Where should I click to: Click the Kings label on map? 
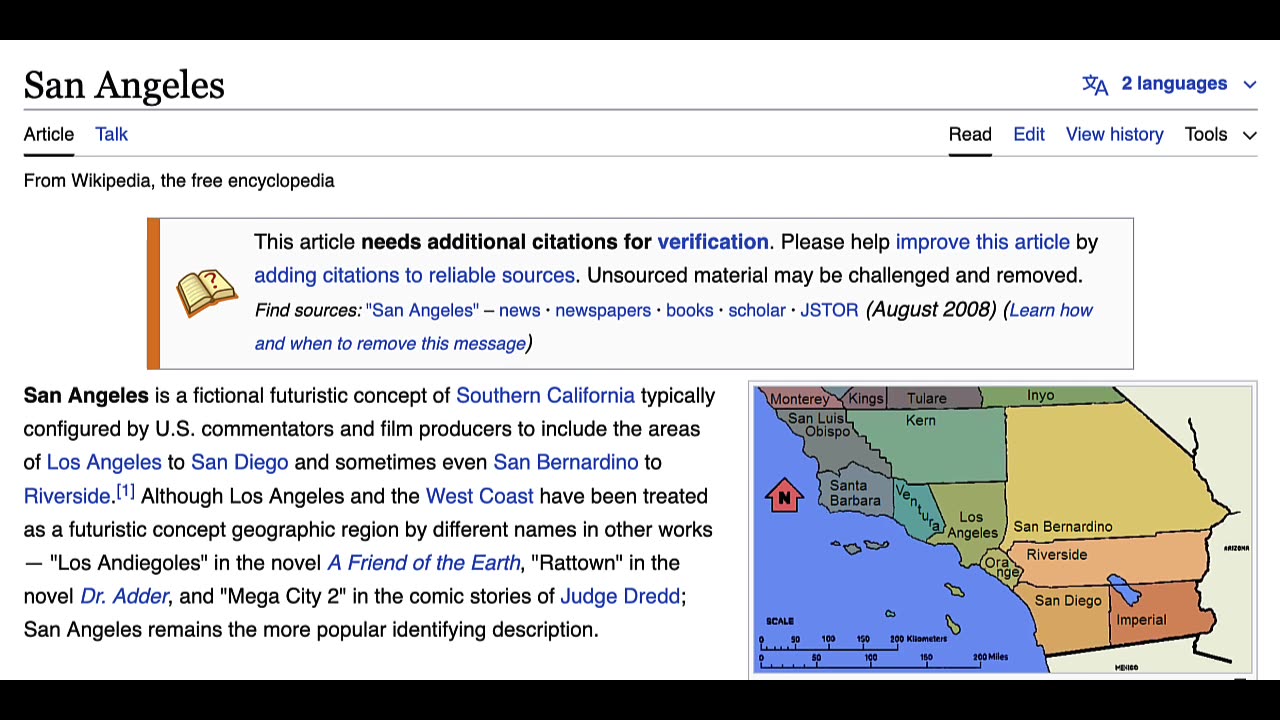point(866,398)
